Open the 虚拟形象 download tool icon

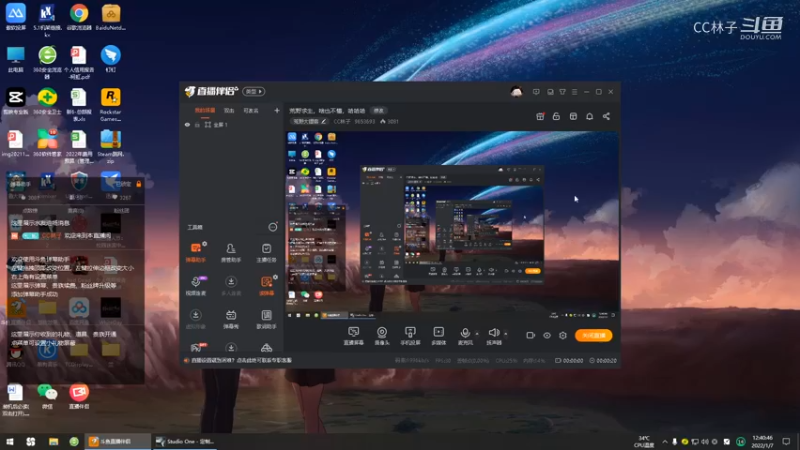(196, 319)
